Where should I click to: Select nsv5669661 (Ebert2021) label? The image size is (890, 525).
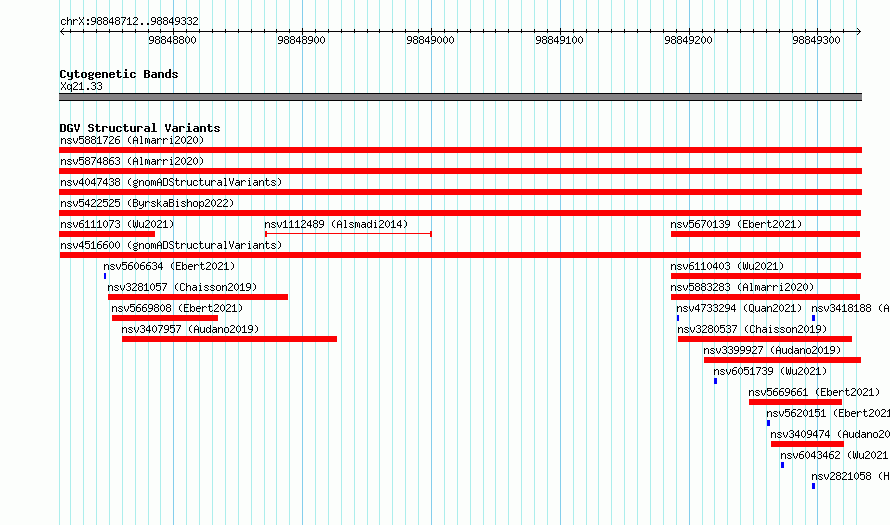coord(814,392)
